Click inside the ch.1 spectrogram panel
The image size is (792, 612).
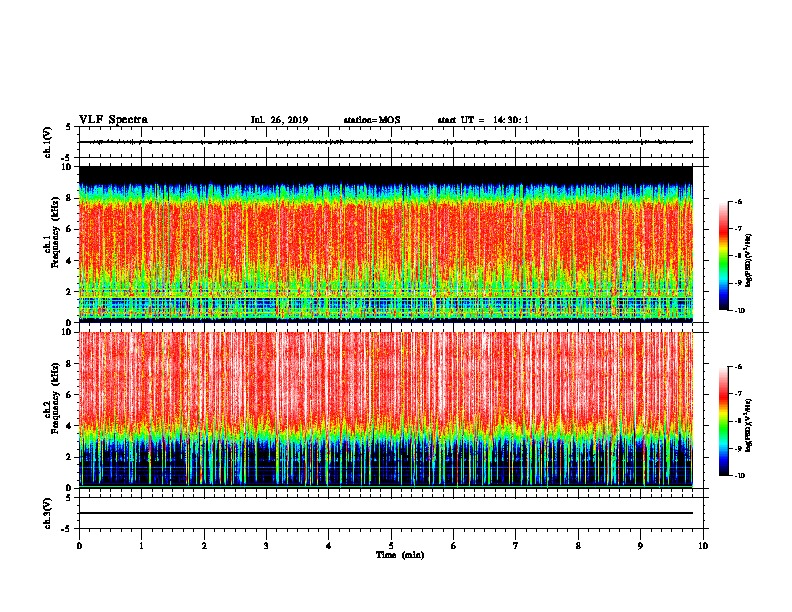385,244
